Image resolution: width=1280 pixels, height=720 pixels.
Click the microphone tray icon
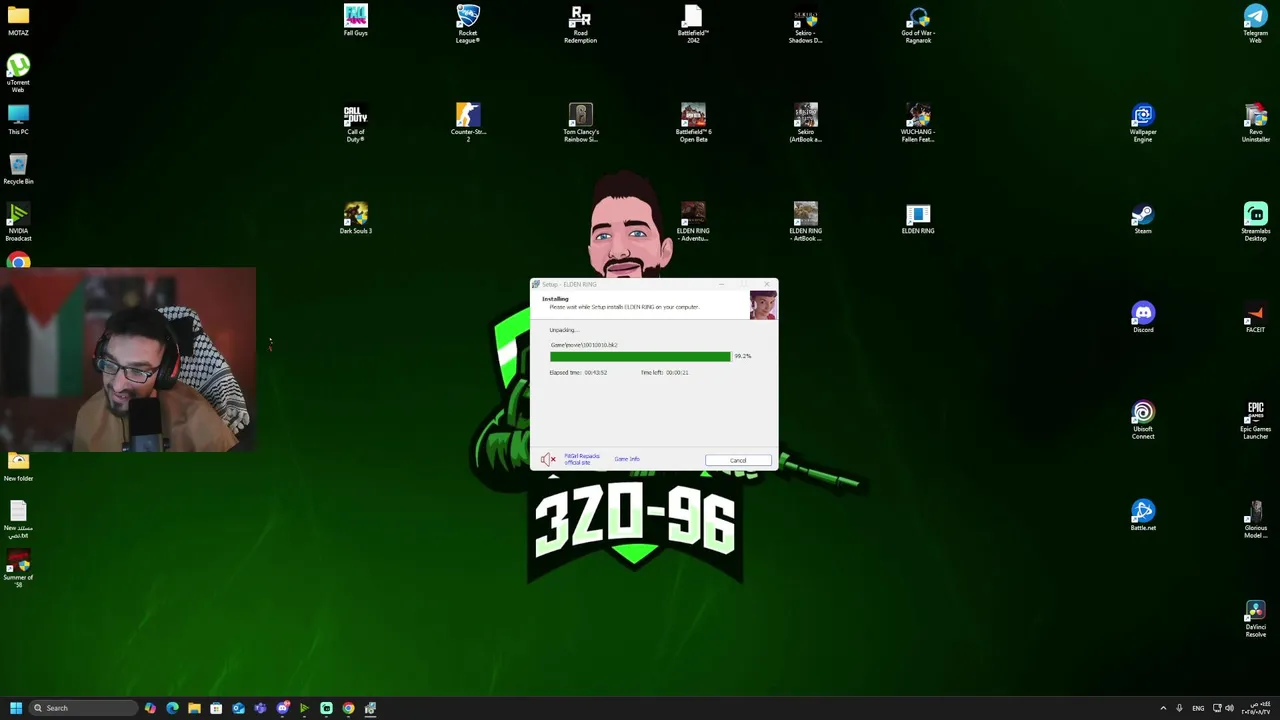1179,708
